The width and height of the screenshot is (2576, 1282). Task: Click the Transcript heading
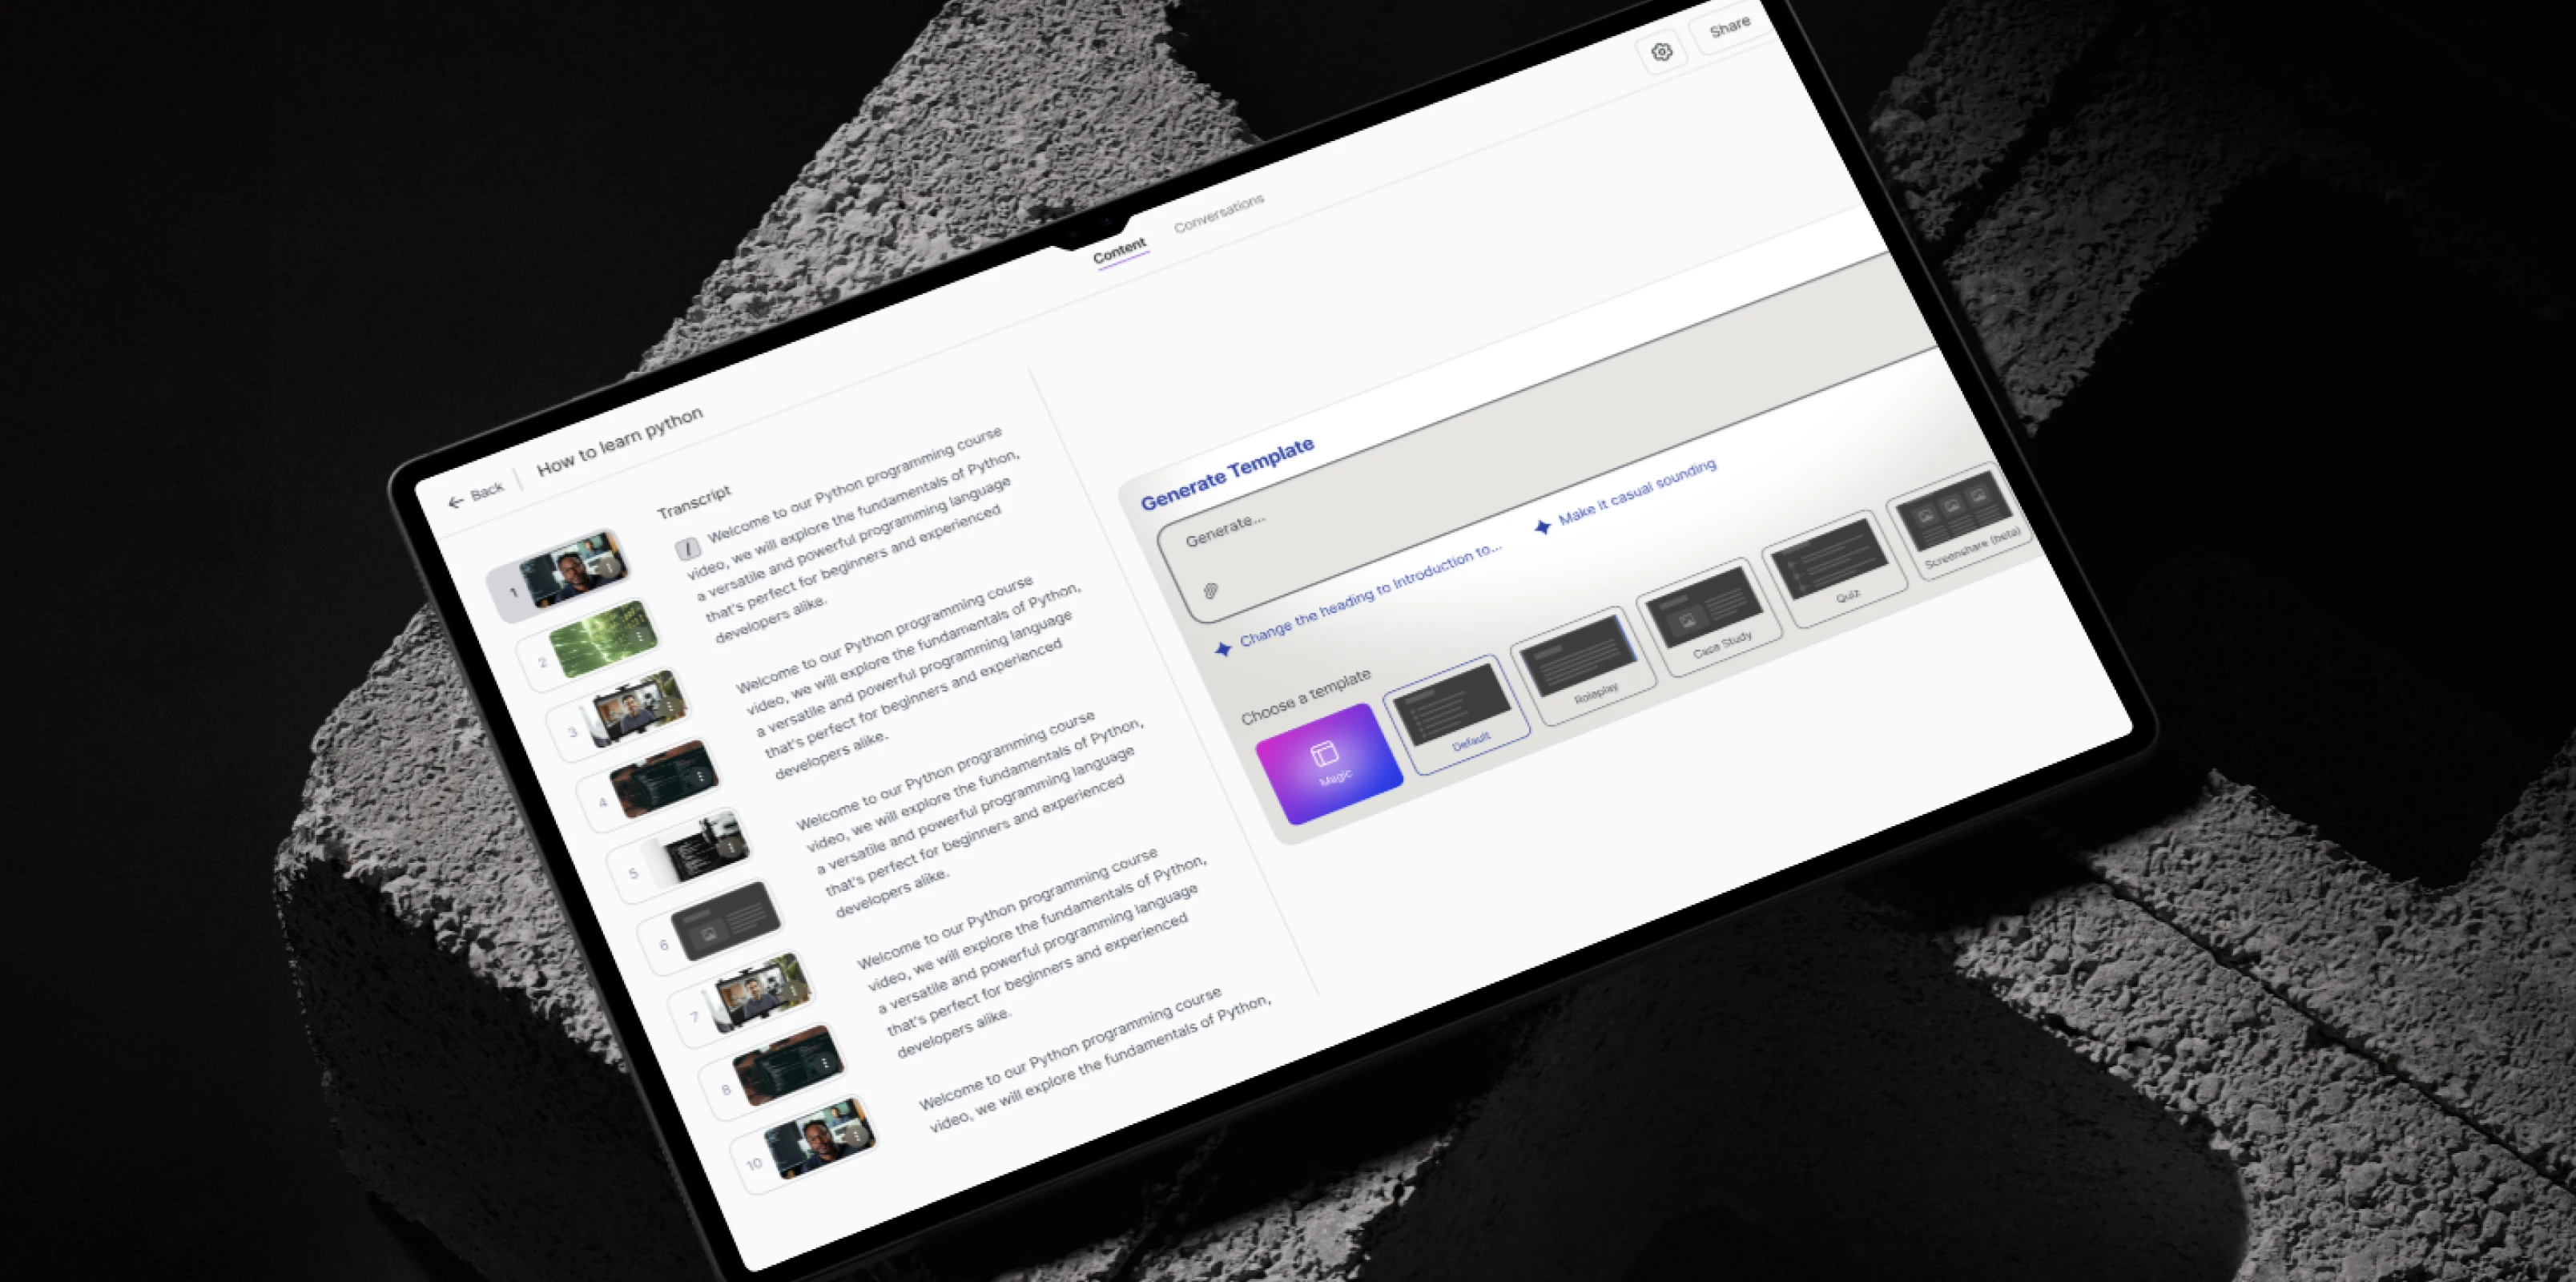694,502
